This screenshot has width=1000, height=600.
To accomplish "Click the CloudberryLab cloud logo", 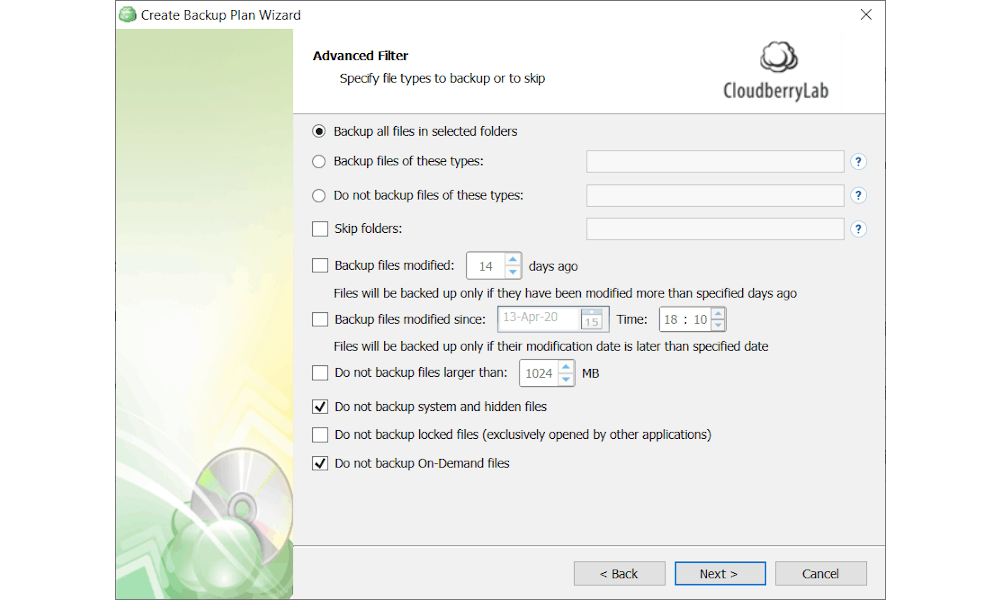I will [x=777, y=55].
